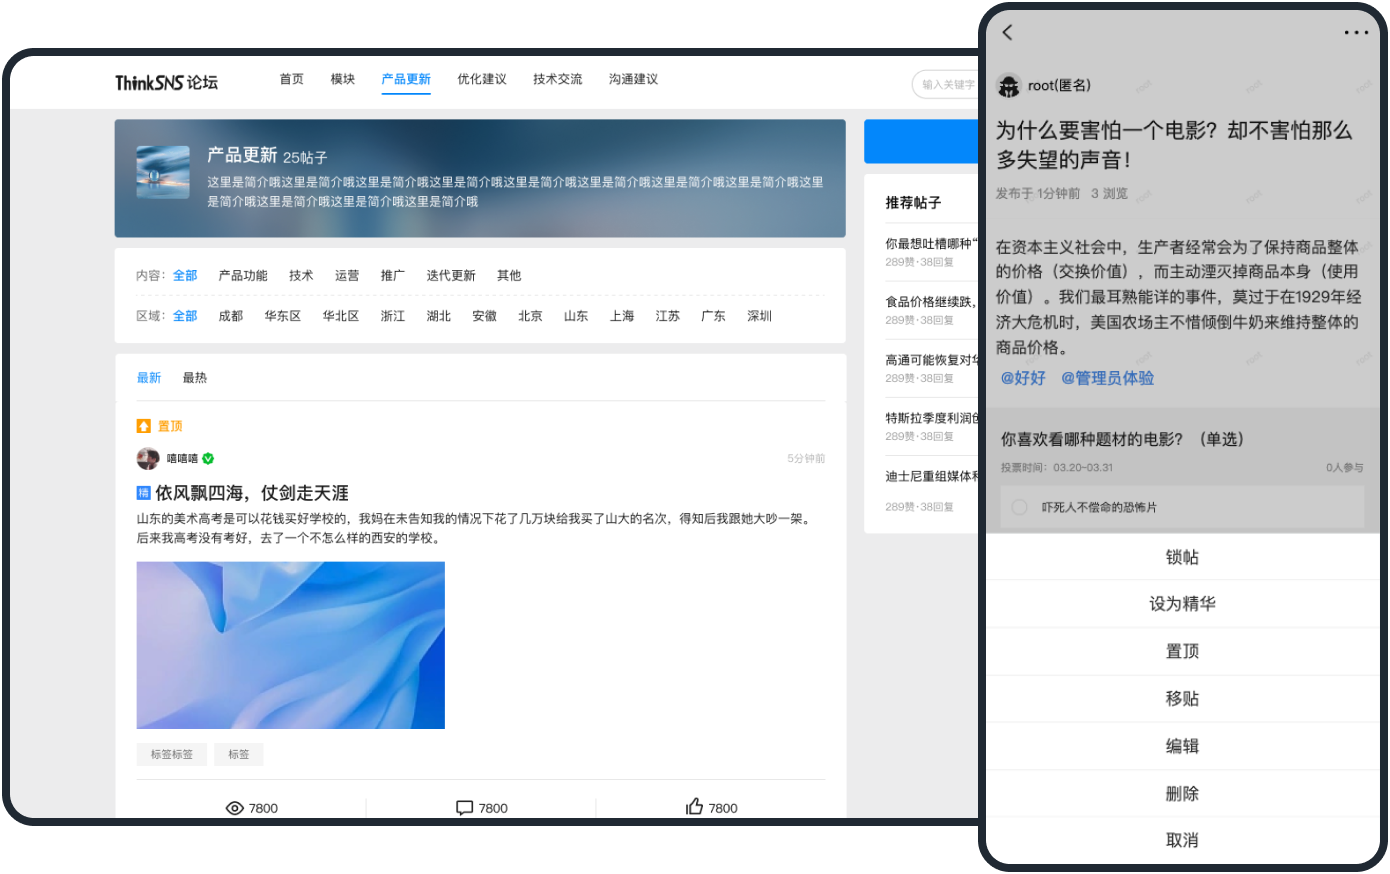The width and height of the screenshot is (1390, 874).
Task: Focus the 输入关键字 search field
Action: tap(946, 85)
